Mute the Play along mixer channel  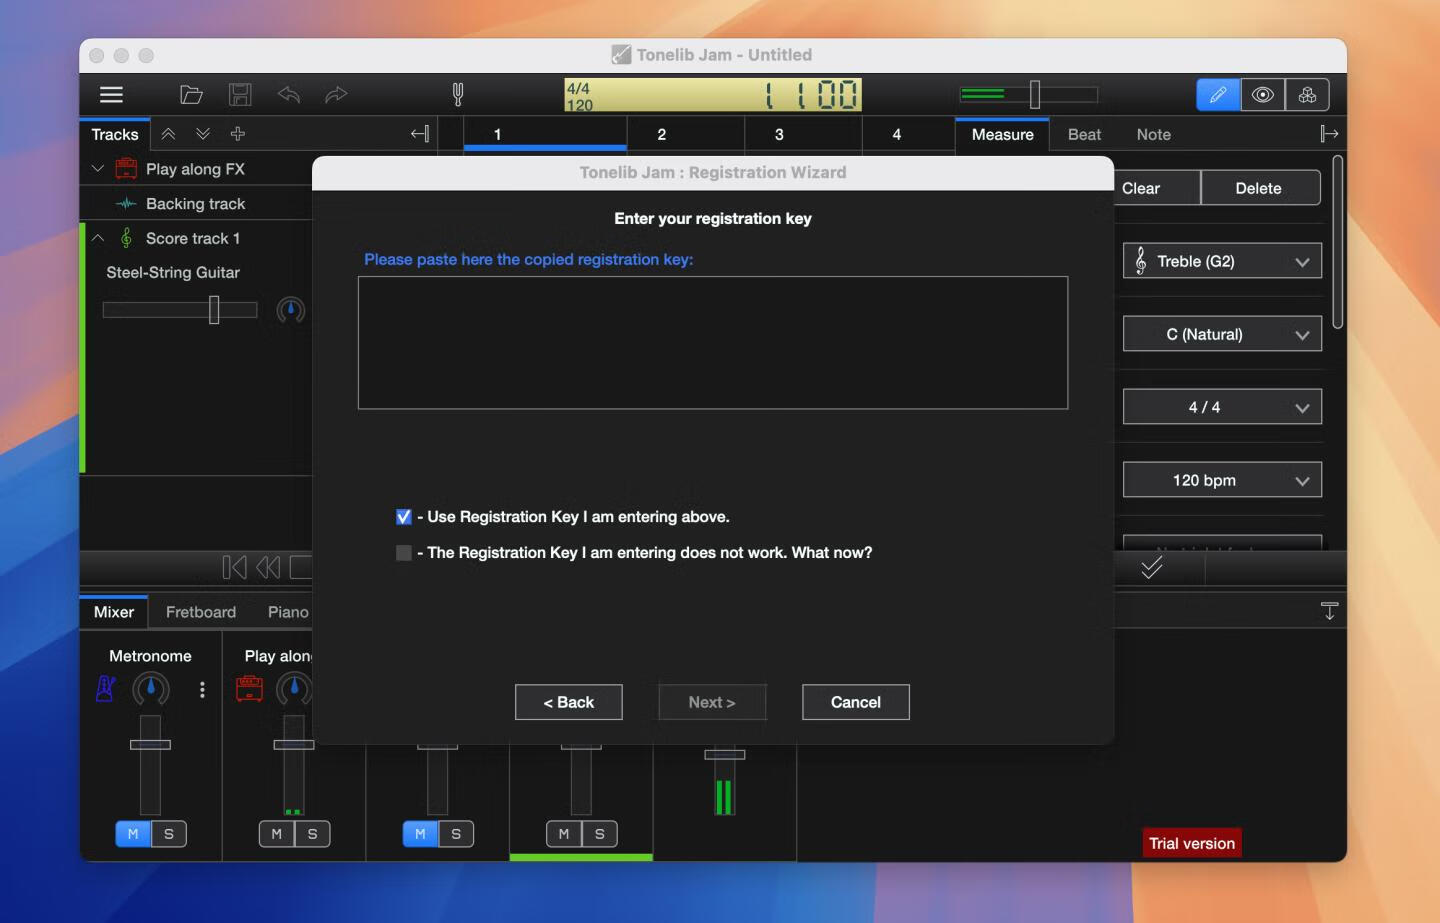pos(277,834)
